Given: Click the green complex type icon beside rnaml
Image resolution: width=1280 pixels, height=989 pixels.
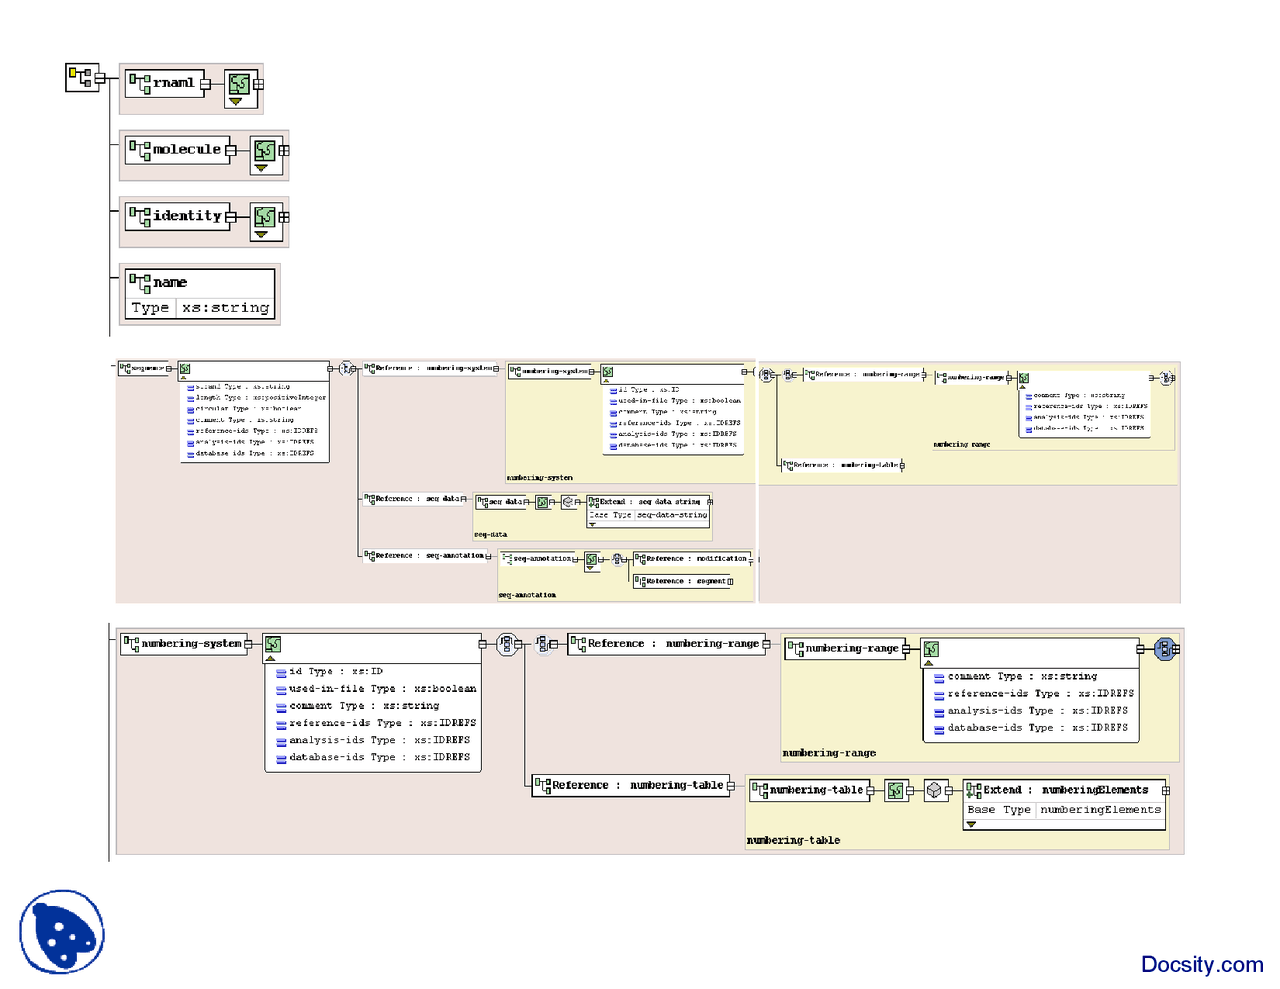Looking at the screenshot, I should click(x=238, y=84).
